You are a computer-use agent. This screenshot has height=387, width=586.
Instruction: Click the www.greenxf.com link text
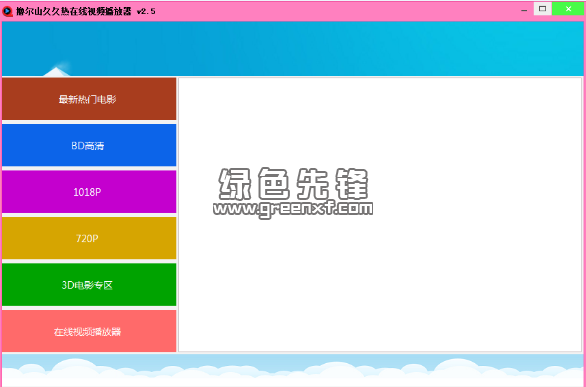point(293,209)
